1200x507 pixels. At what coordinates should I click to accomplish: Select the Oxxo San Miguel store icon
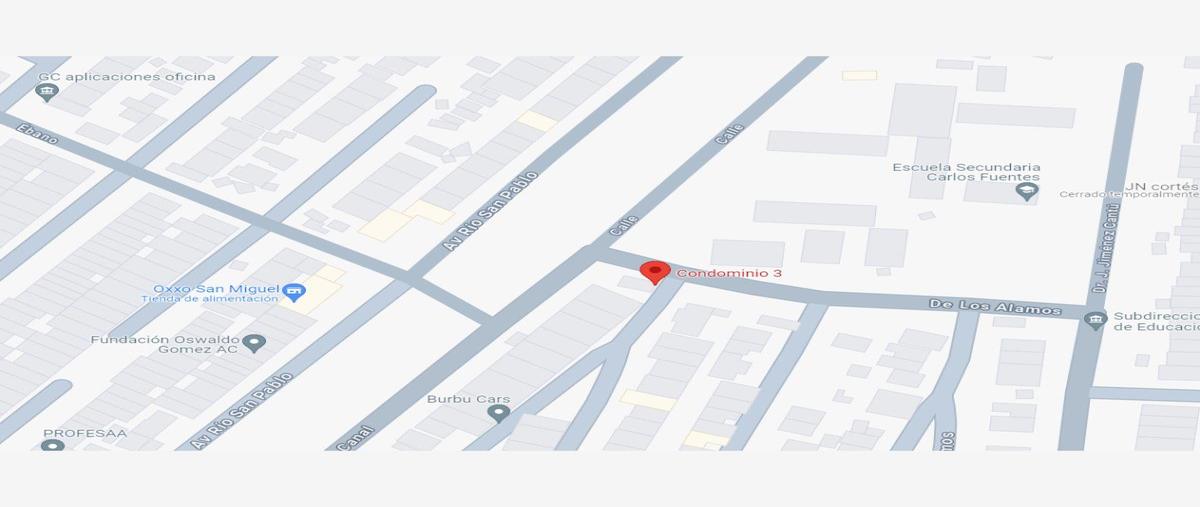tap(294, 292)
